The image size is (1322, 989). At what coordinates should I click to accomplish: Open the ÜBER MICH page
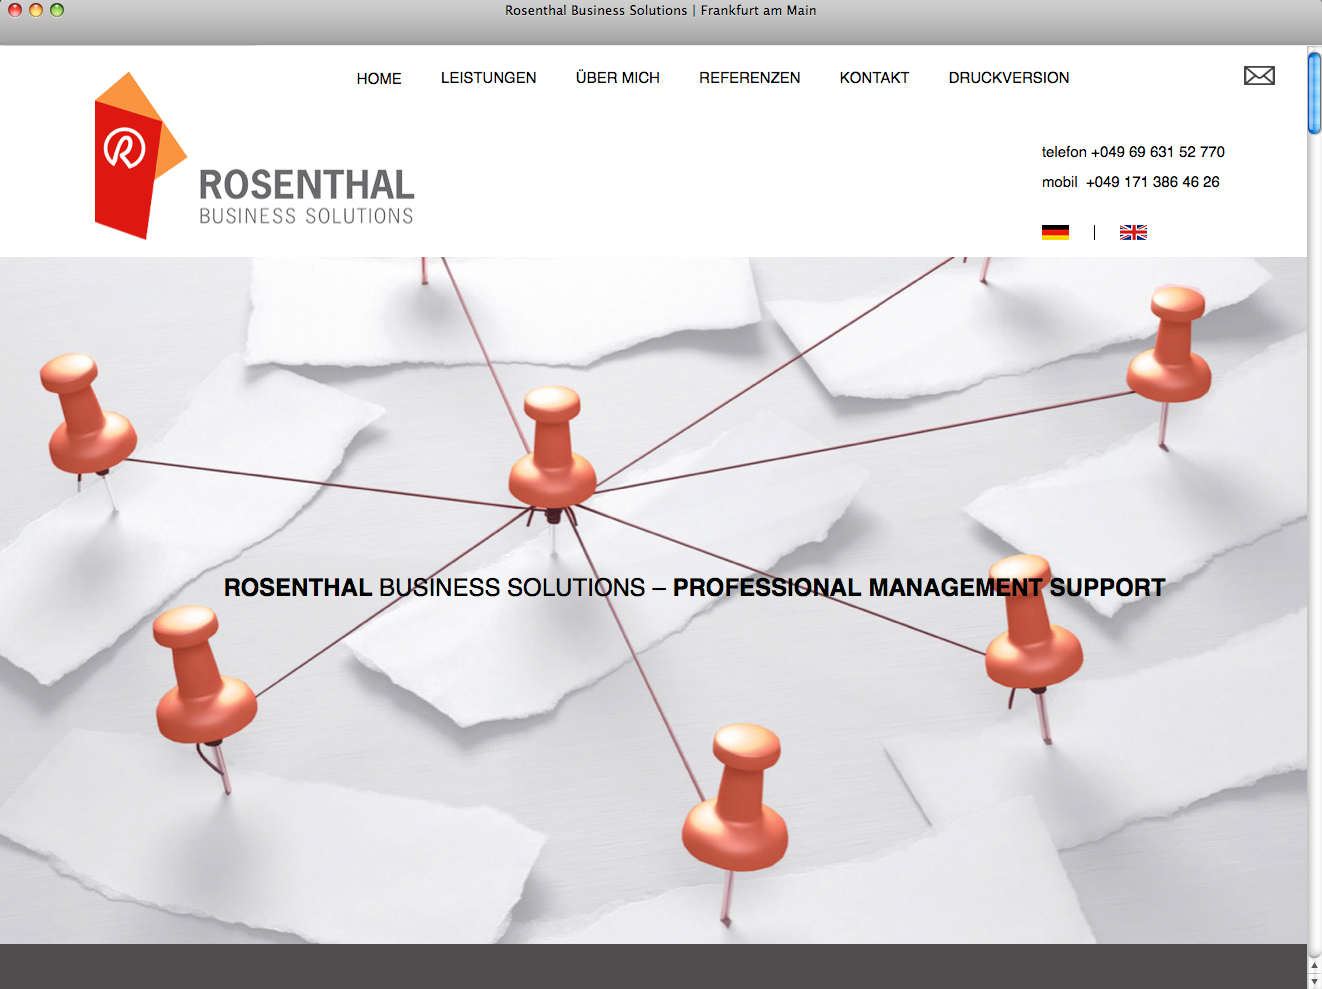tap(617, 77)
